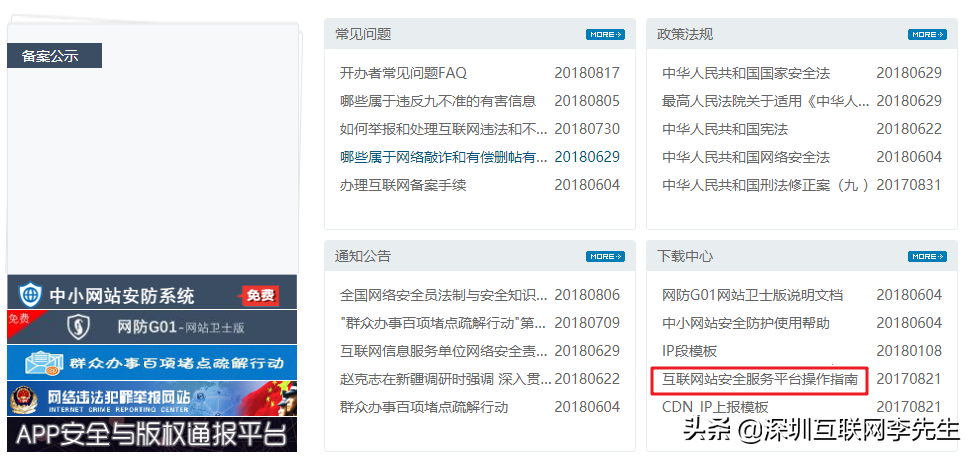
Task: Click the 中小网站安防系统 banner
Action: coord(152,294)
